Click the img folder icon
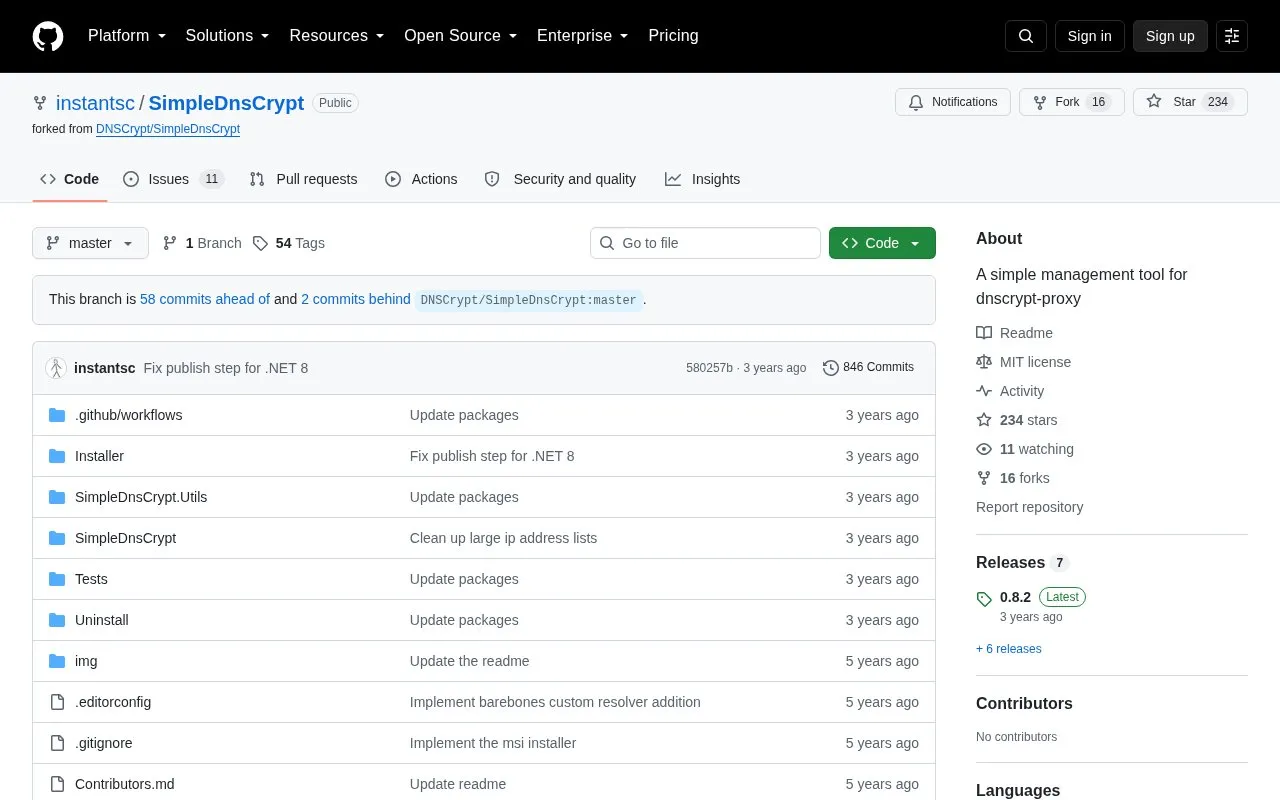The image size is (1280, 800). click(x=57, y=661)
